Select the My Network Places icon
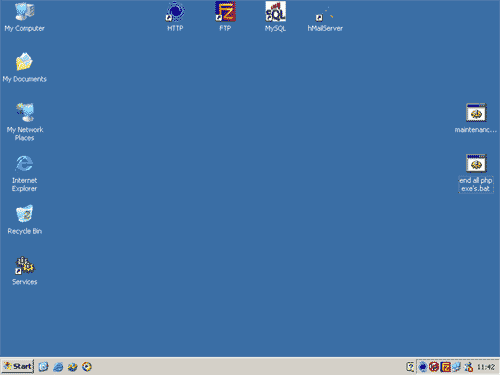This screenshot has height=375, width=500. coord(25,113)
